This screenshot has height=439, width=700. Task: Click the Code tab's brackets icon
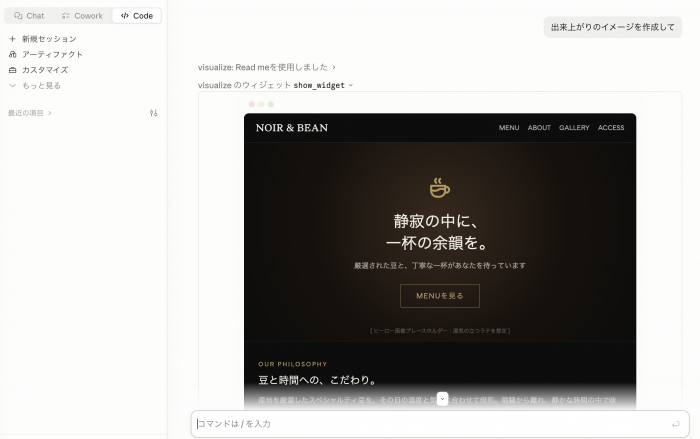[x=125, y=16]
